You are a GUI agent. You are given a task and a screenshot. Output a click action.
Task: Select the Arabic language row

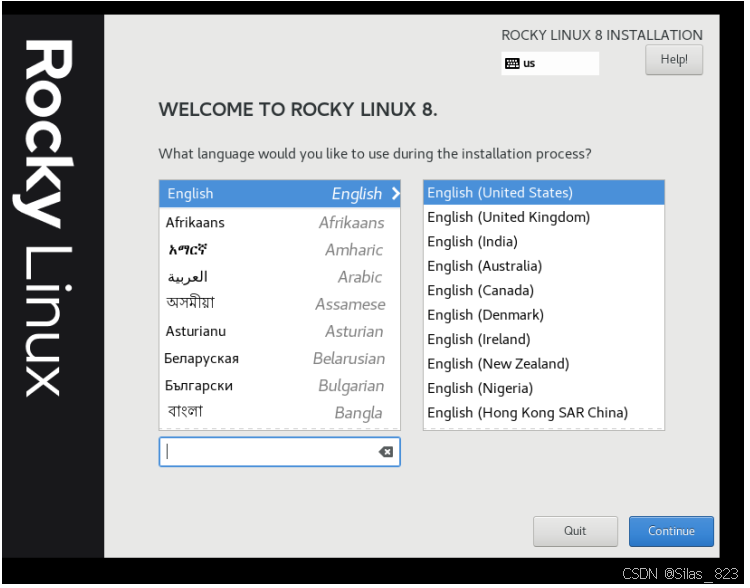click(281, 278)
